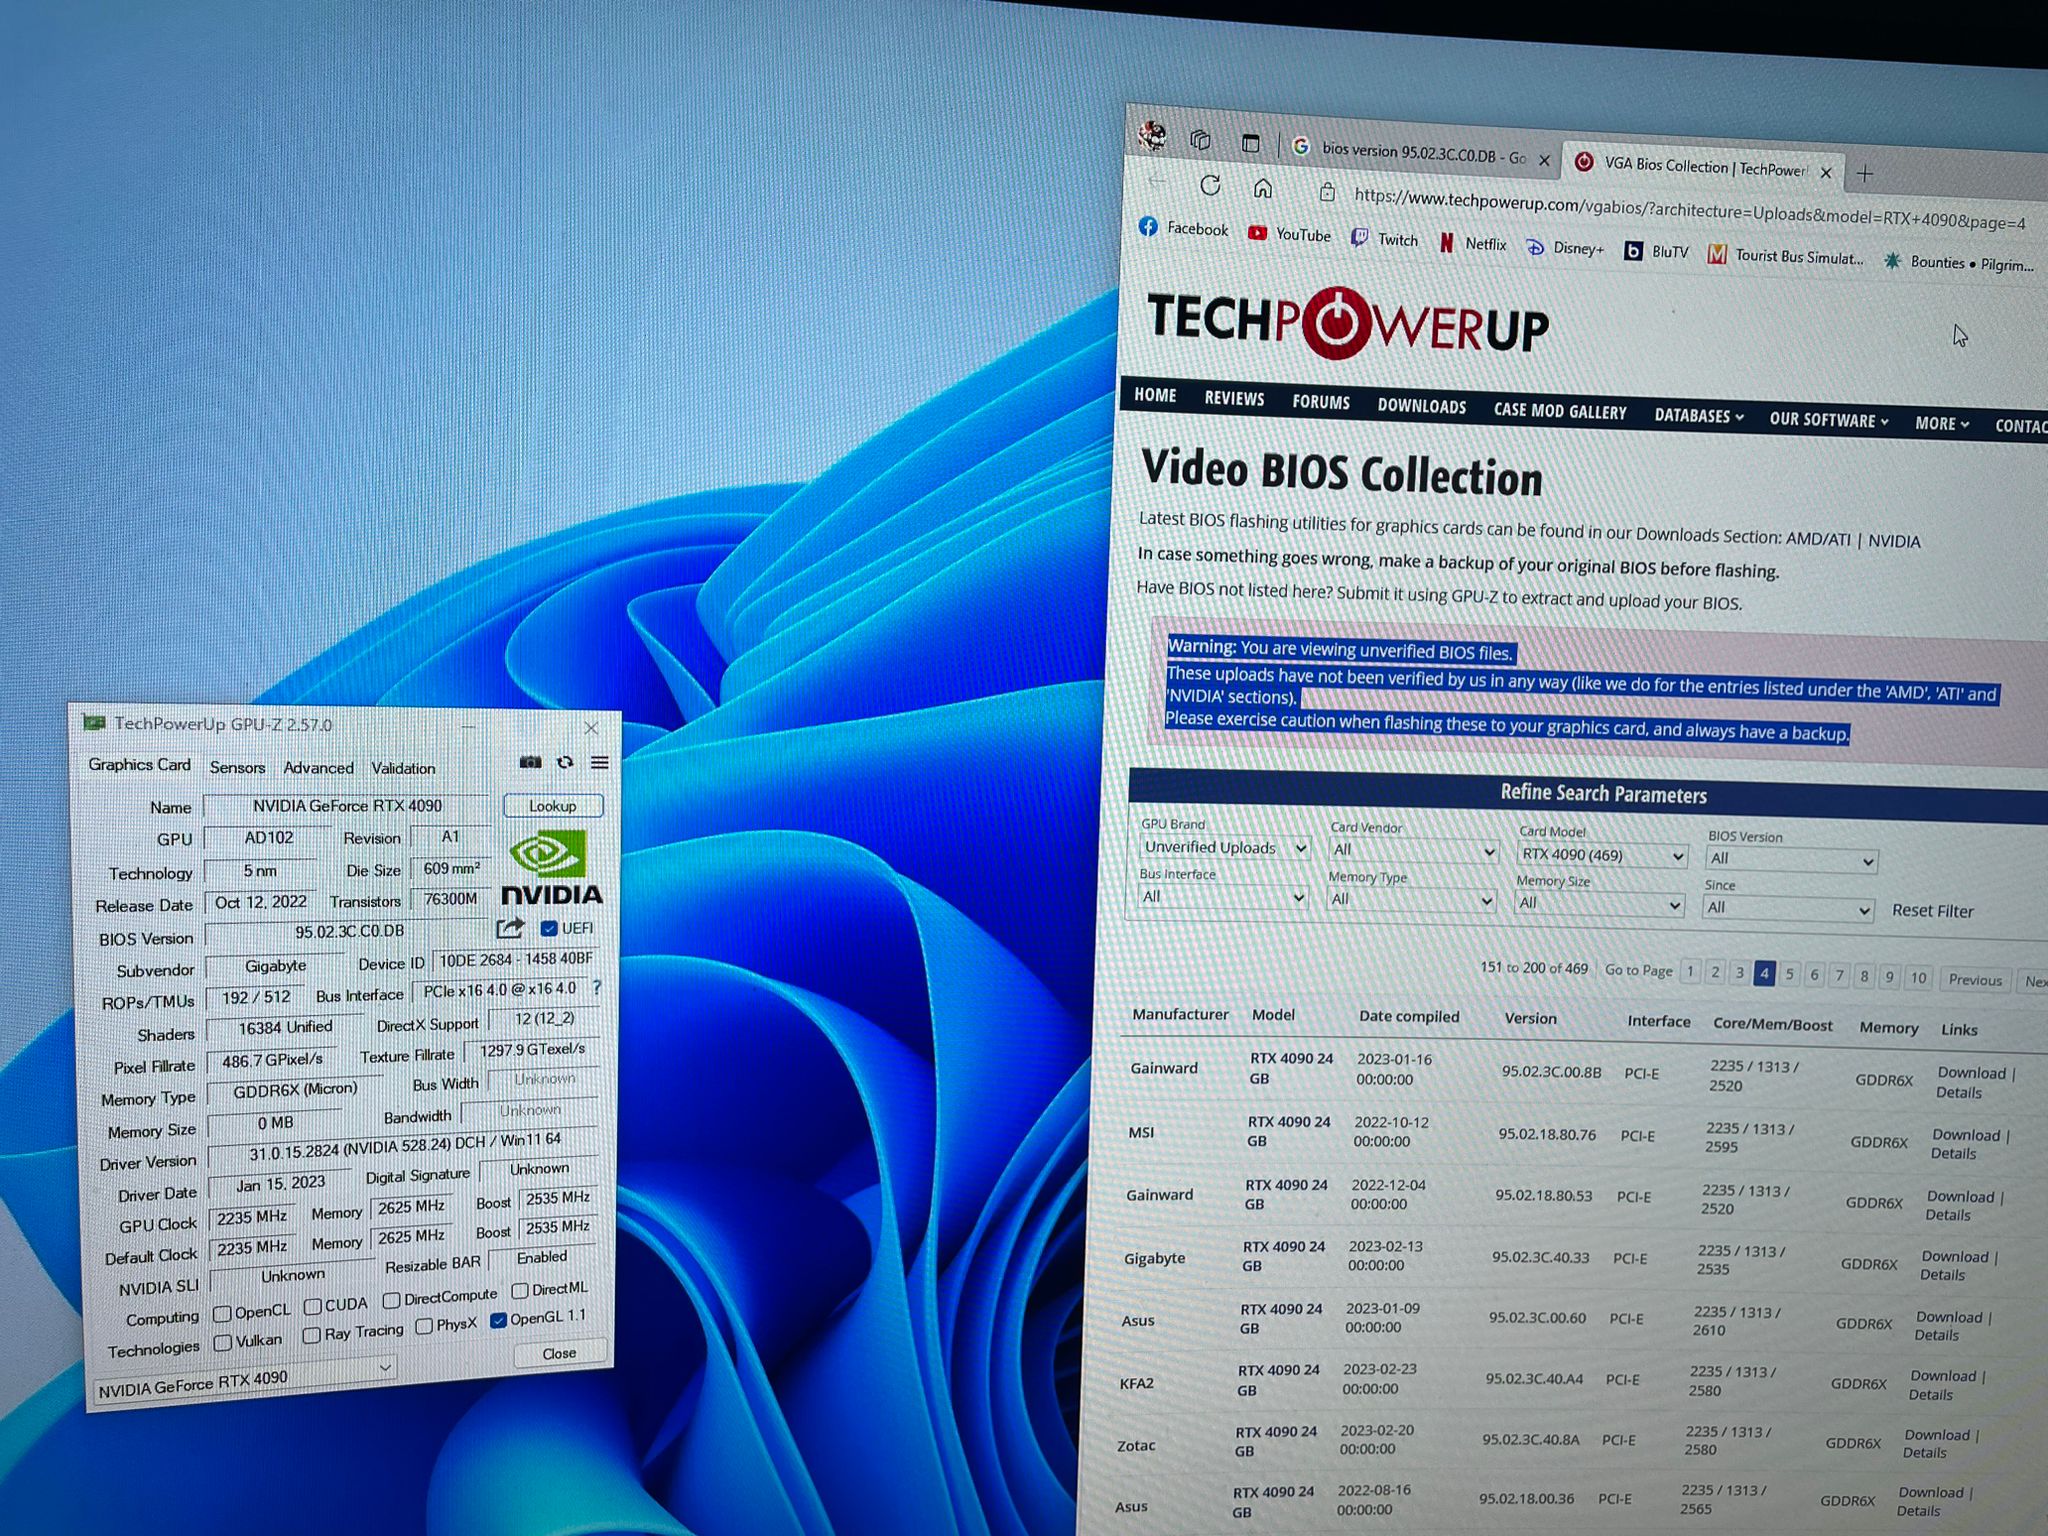This screenshot has height=1536, width=2048.
Task: Expand the GPU selector dropdown in GPU-Z
Action: tap(385, 1368)
